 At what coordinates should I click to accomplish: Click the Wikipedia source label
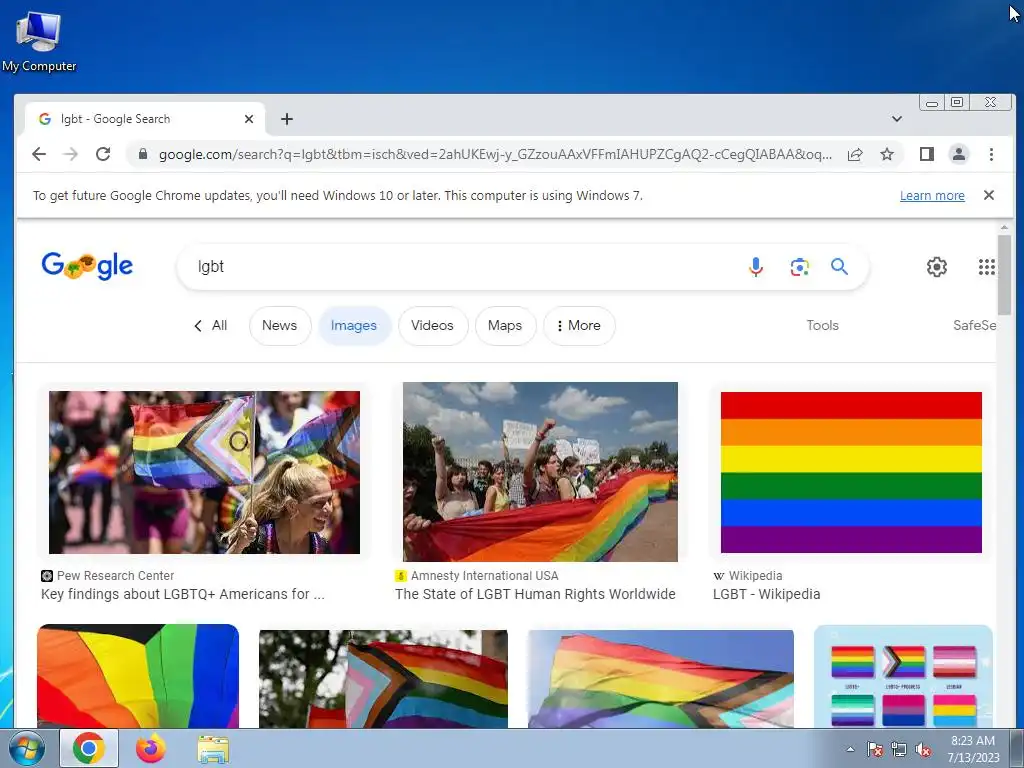pyautogui.click(x=755, y=575)
